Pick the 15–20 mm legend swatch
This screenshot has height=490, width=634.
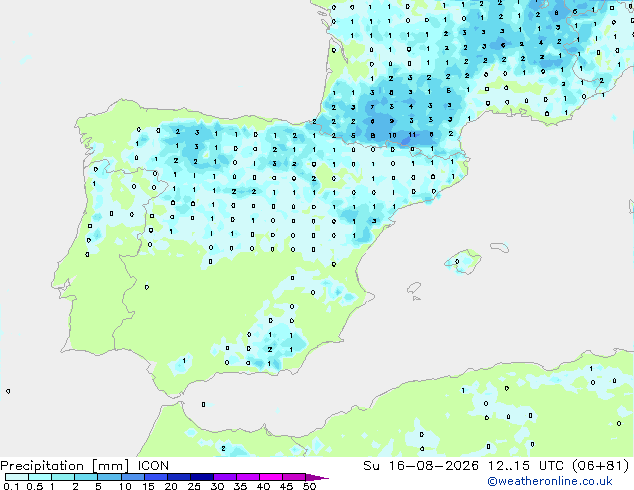[156, 477]
